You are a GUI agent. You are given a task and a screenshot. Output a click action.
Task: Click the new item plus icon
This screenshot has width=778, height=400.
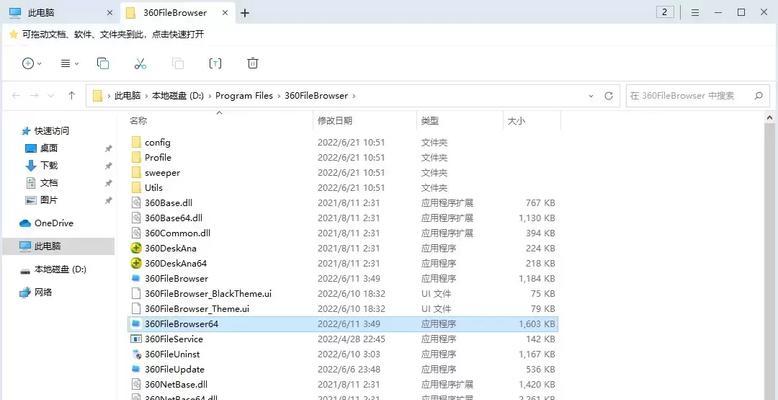click(x=28, y=64)
